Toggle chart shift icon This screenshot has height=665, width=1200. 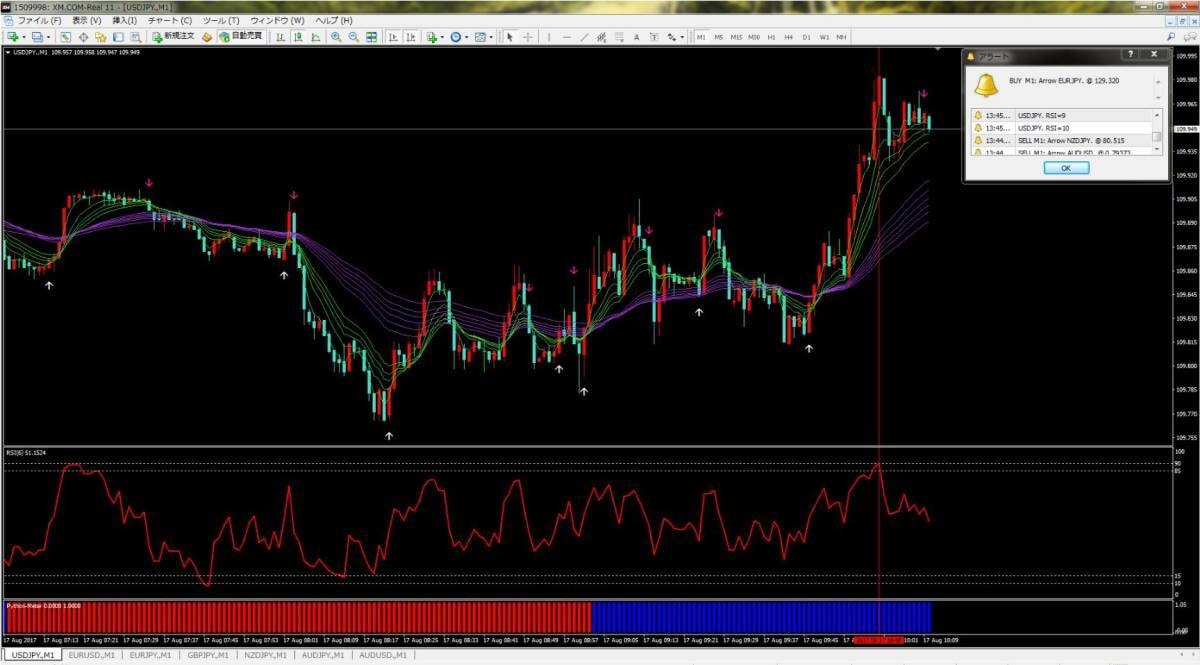pyautogui.click(x=410, y=37)
